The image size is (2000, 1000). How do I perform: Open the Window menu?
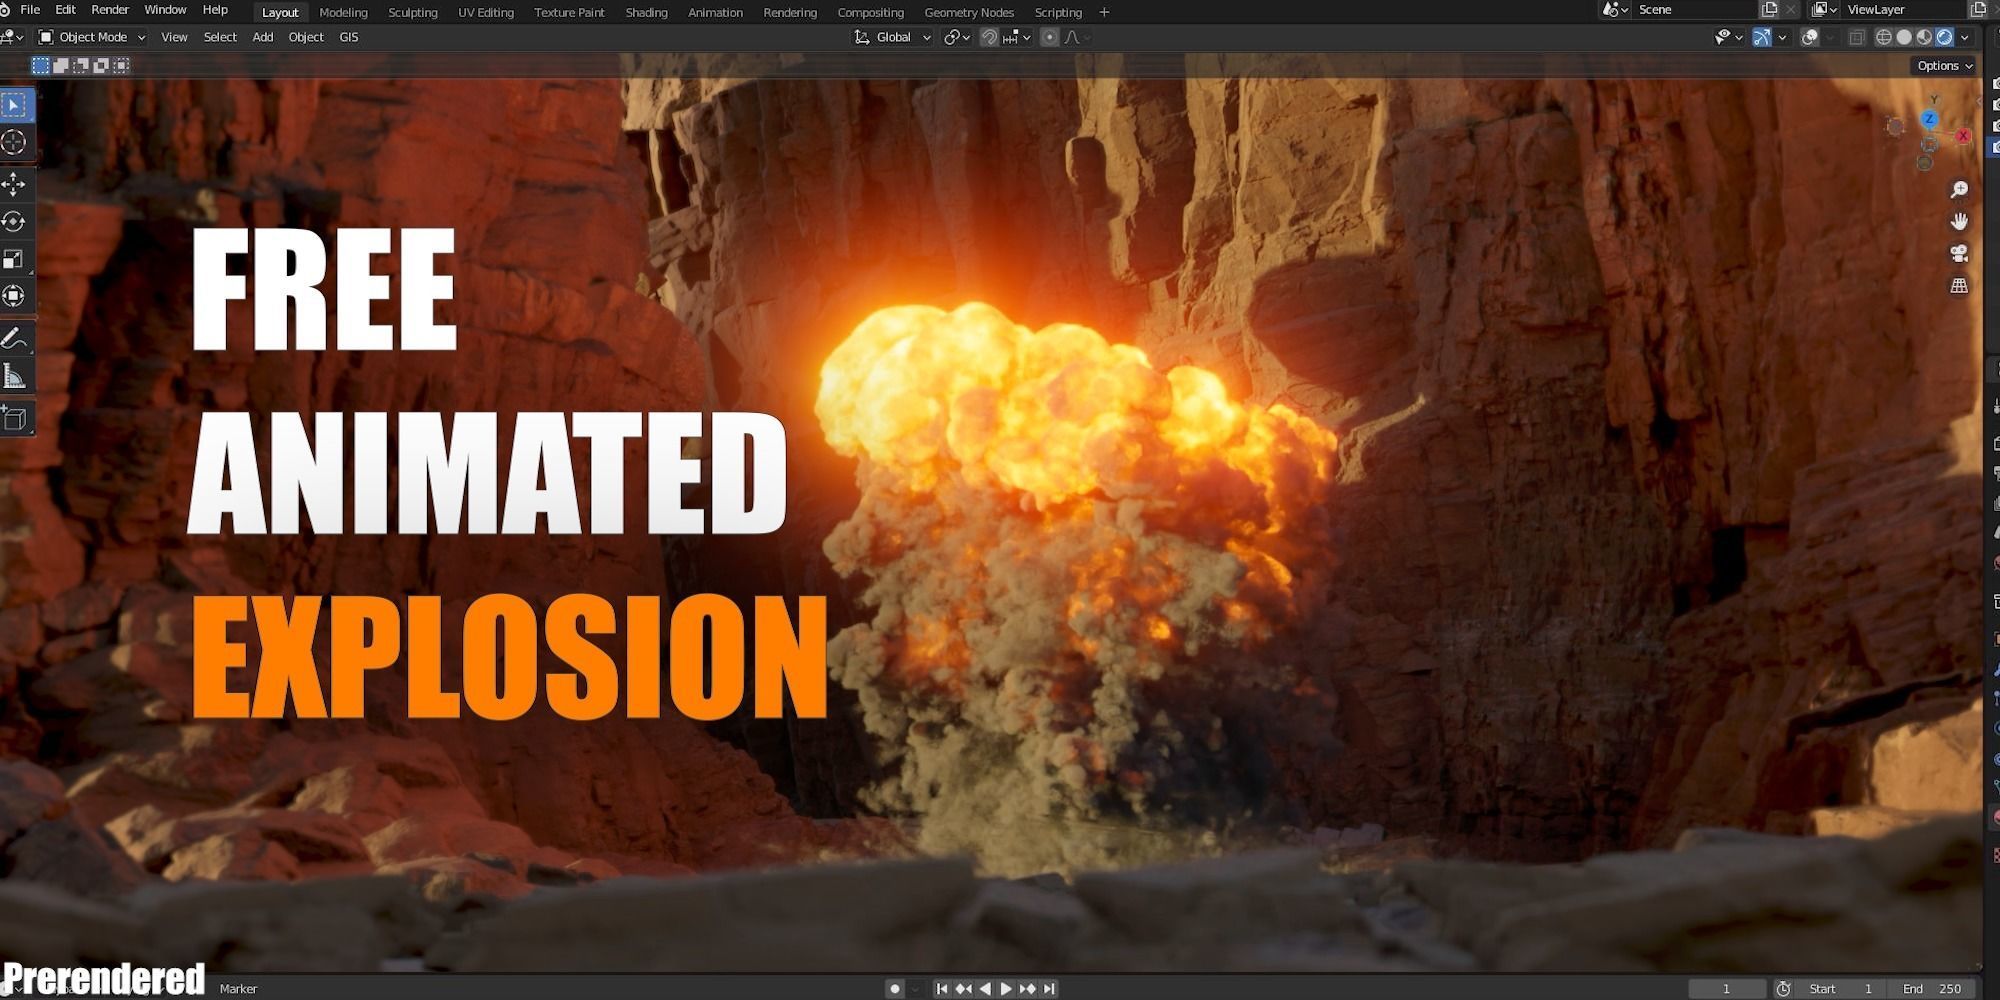[165, 10]
